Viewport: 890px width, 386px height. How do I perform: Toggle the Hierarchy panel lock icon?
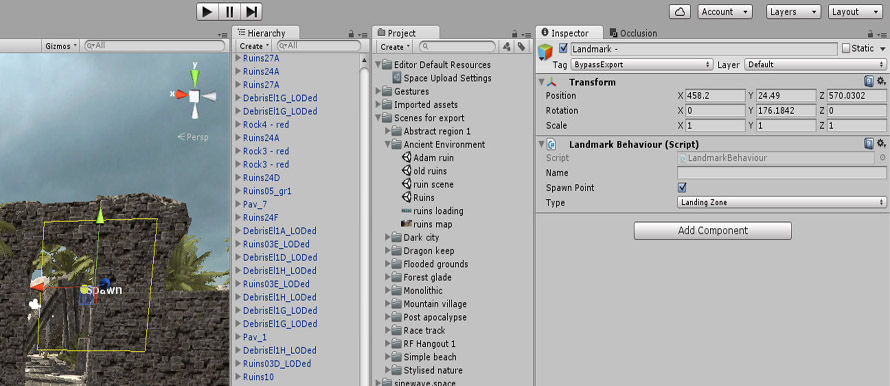pyautogui.click(x=351, y=33)
